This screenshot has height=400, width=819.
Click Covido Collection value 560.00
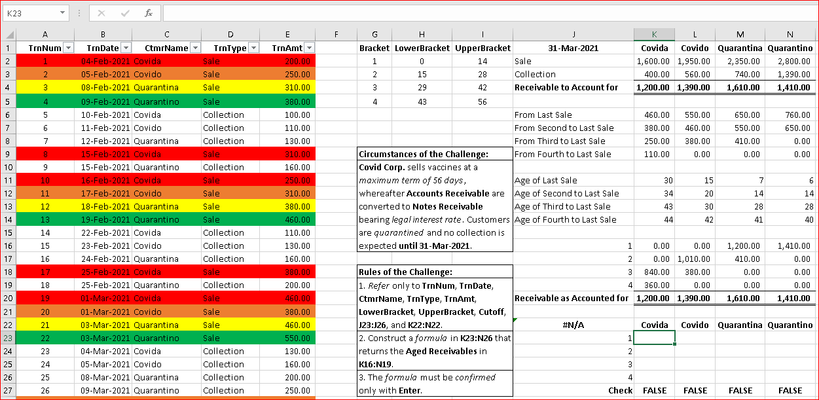point(695,74)
